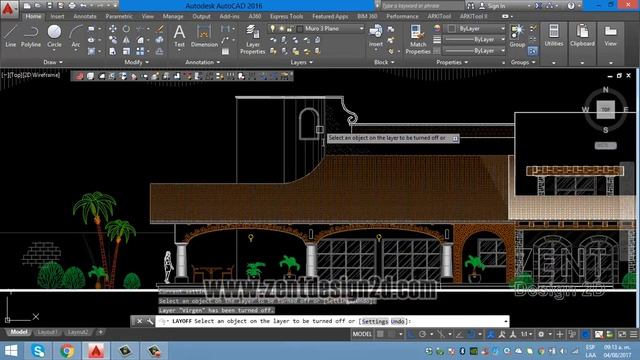Choose the Move tool in Modify panel
Image resolution: width=640 pixels, height=360 pixels.
(x=113, y=29)
